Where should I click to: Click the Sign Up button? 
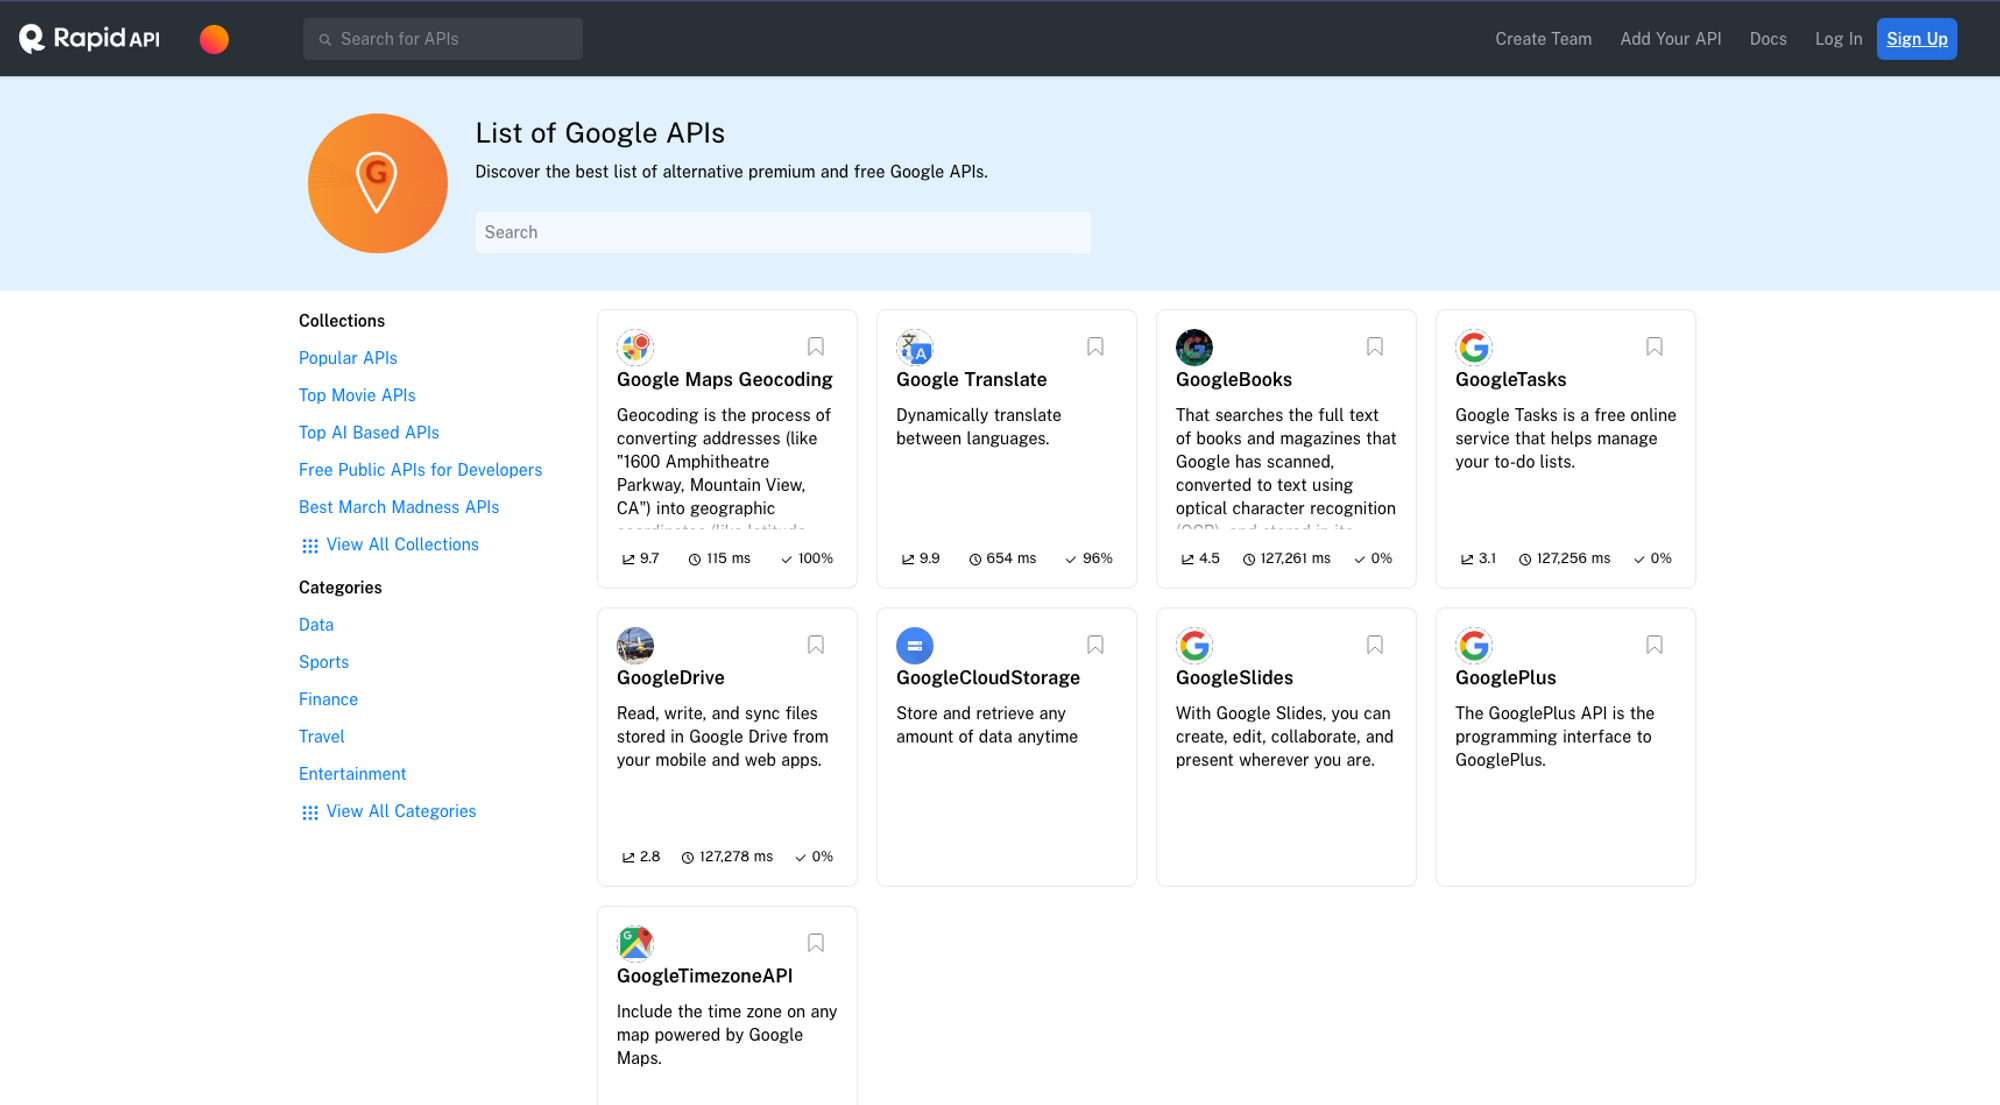tap(1916, 38)
